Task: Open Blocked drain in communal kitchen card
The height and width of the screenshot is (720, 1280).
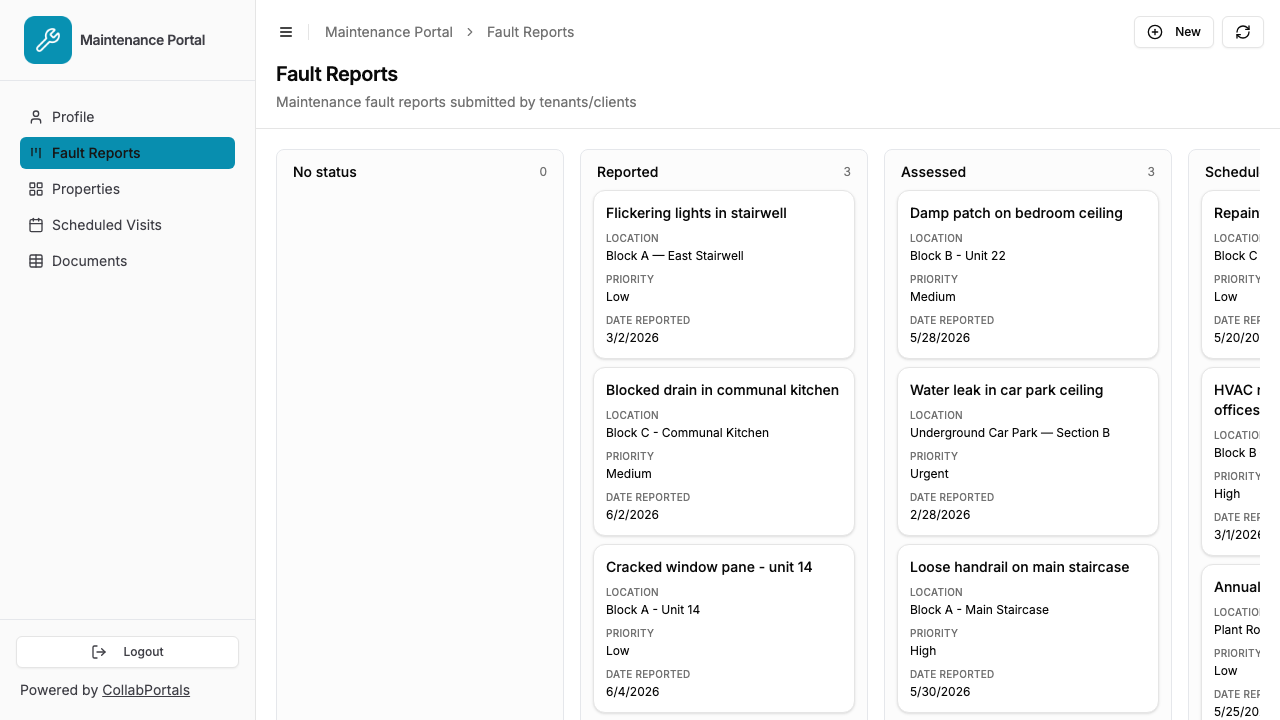Action: pyautogui.click(x=724, y=452)
